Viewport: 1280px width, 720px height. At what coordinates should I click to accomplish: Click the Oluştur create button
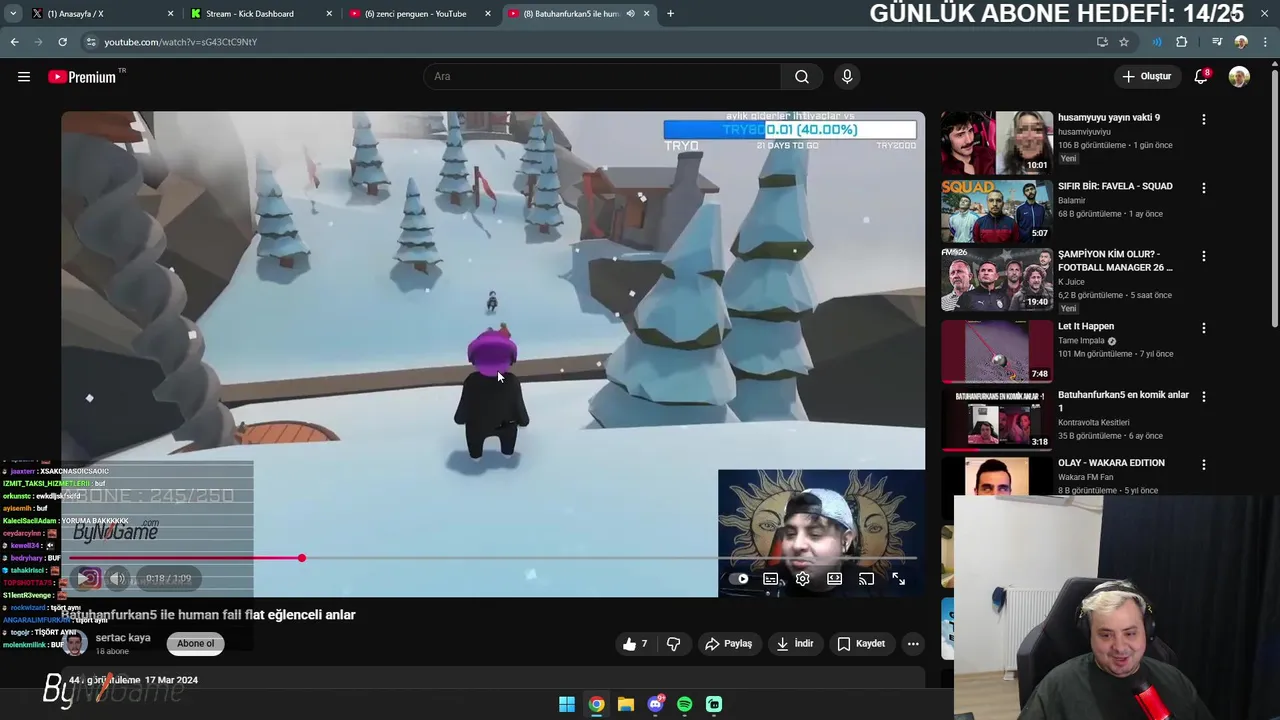1146,77
